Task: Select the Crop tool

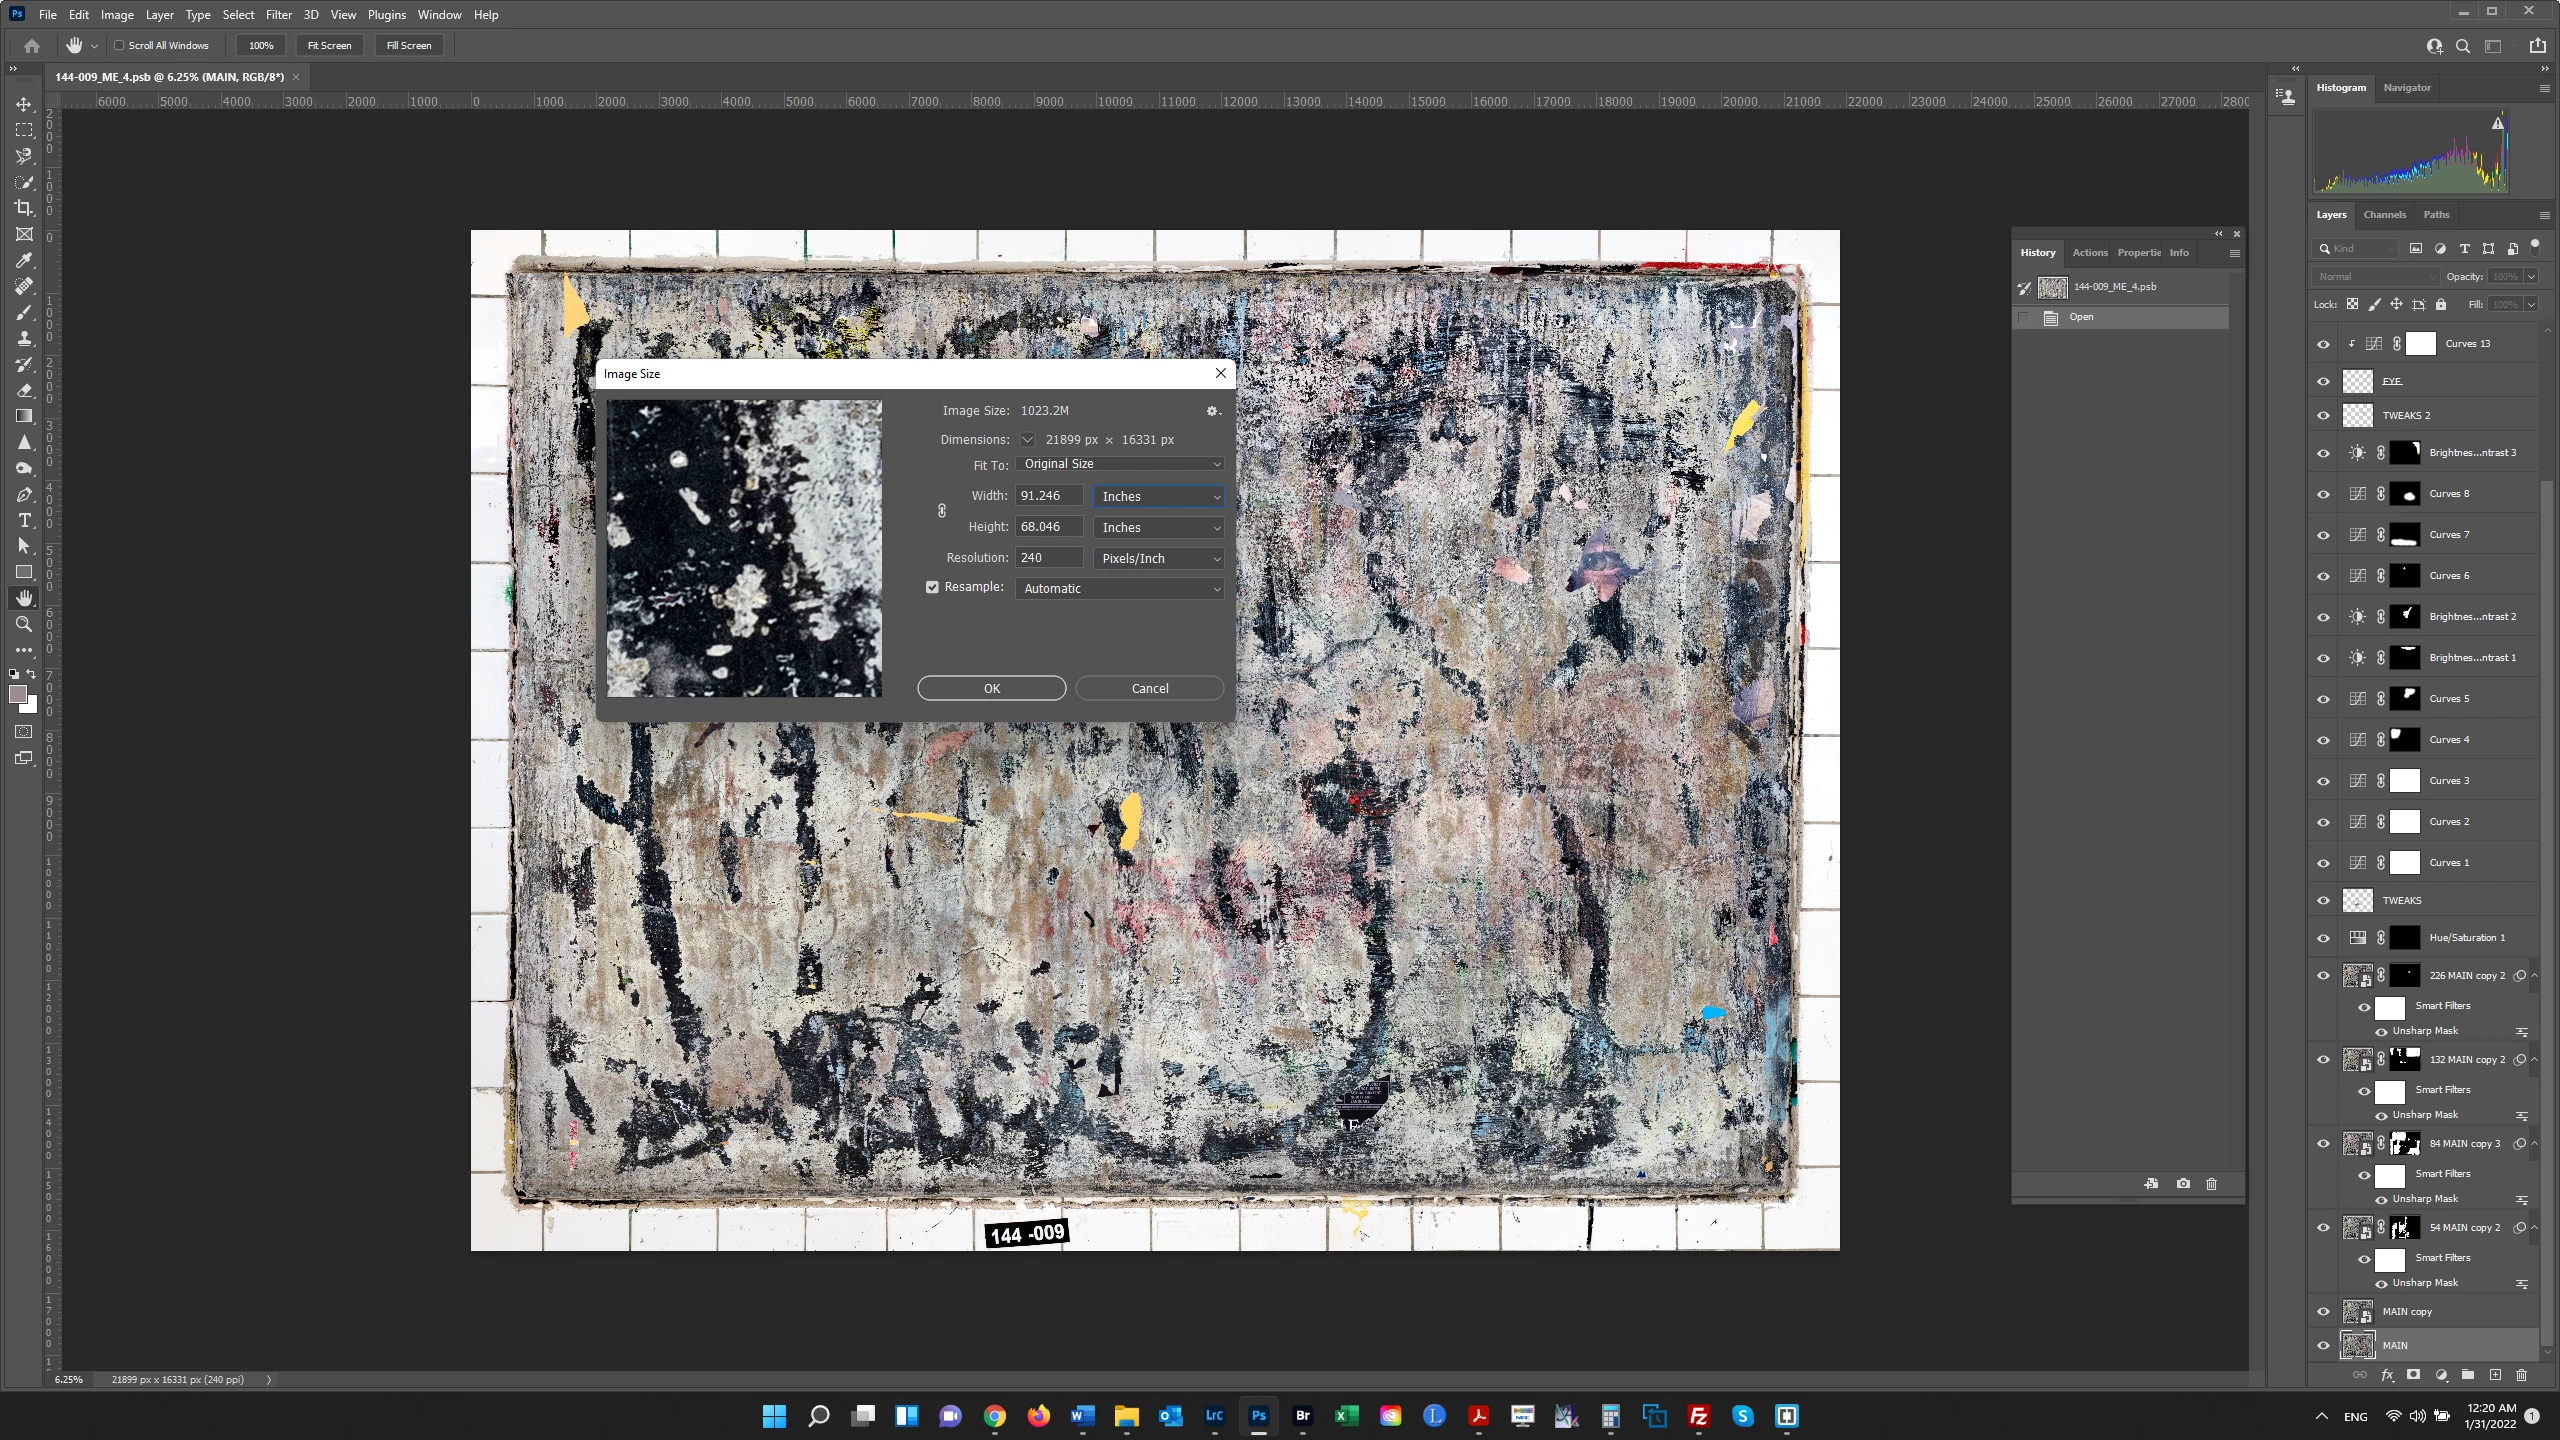Action: coord(24,208)
